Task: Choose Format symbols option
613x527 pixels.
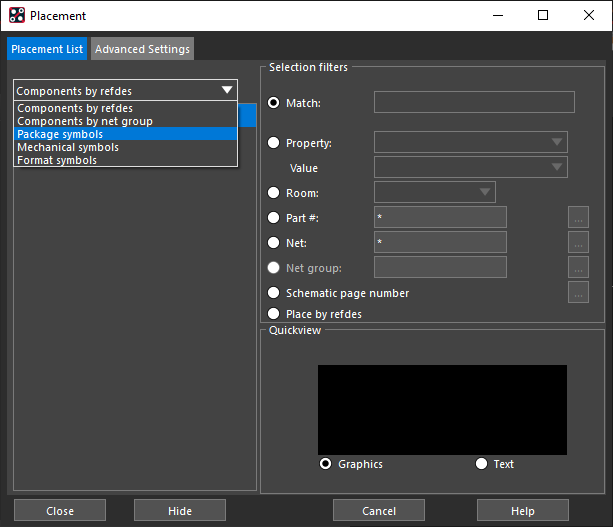Action: click(125, 160)
